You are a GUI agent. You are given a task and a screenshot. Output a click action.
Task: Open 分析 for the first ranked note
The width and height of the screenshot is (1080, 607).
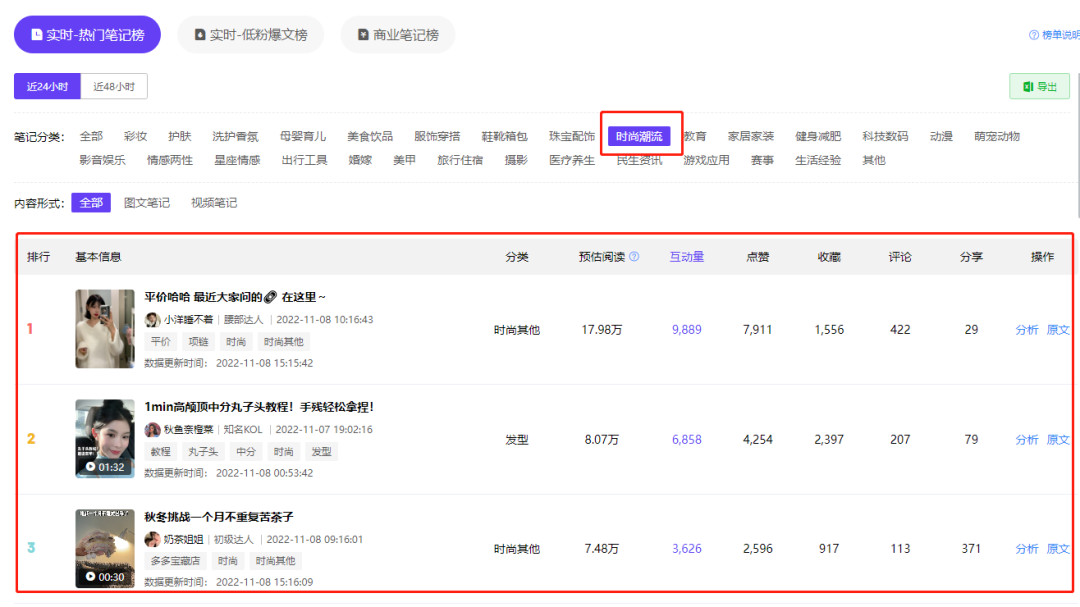(1026, 329)
